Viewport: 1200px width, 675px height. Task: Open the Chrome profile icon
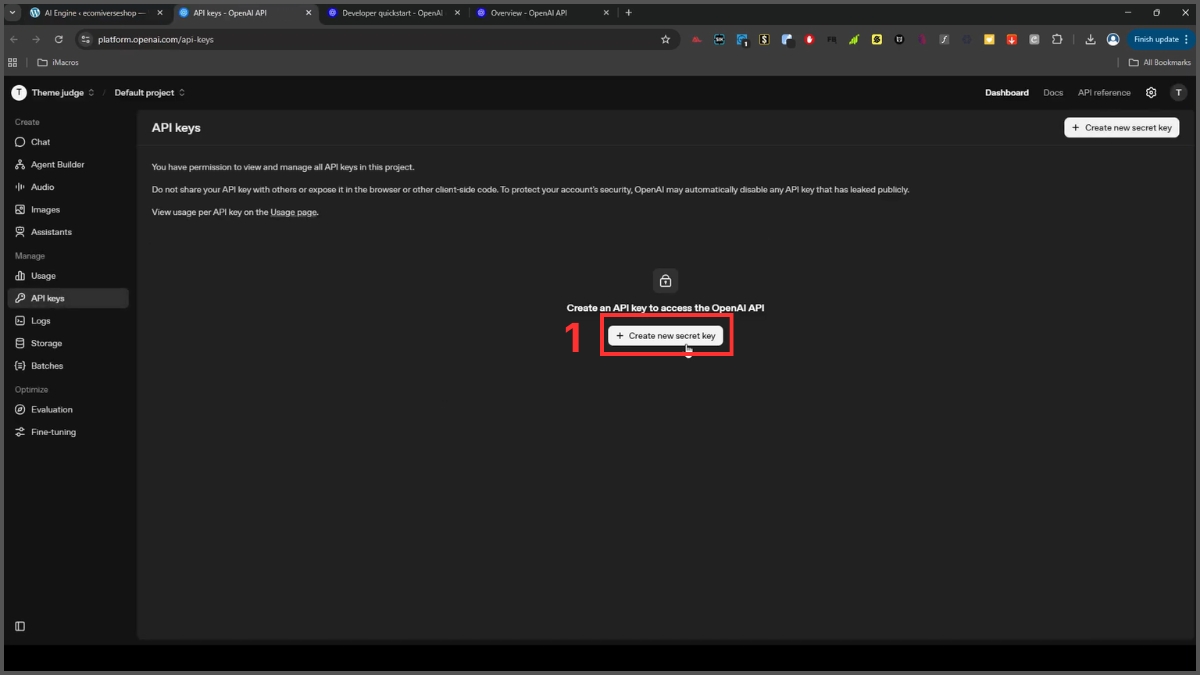click(x=1113, y=39)
